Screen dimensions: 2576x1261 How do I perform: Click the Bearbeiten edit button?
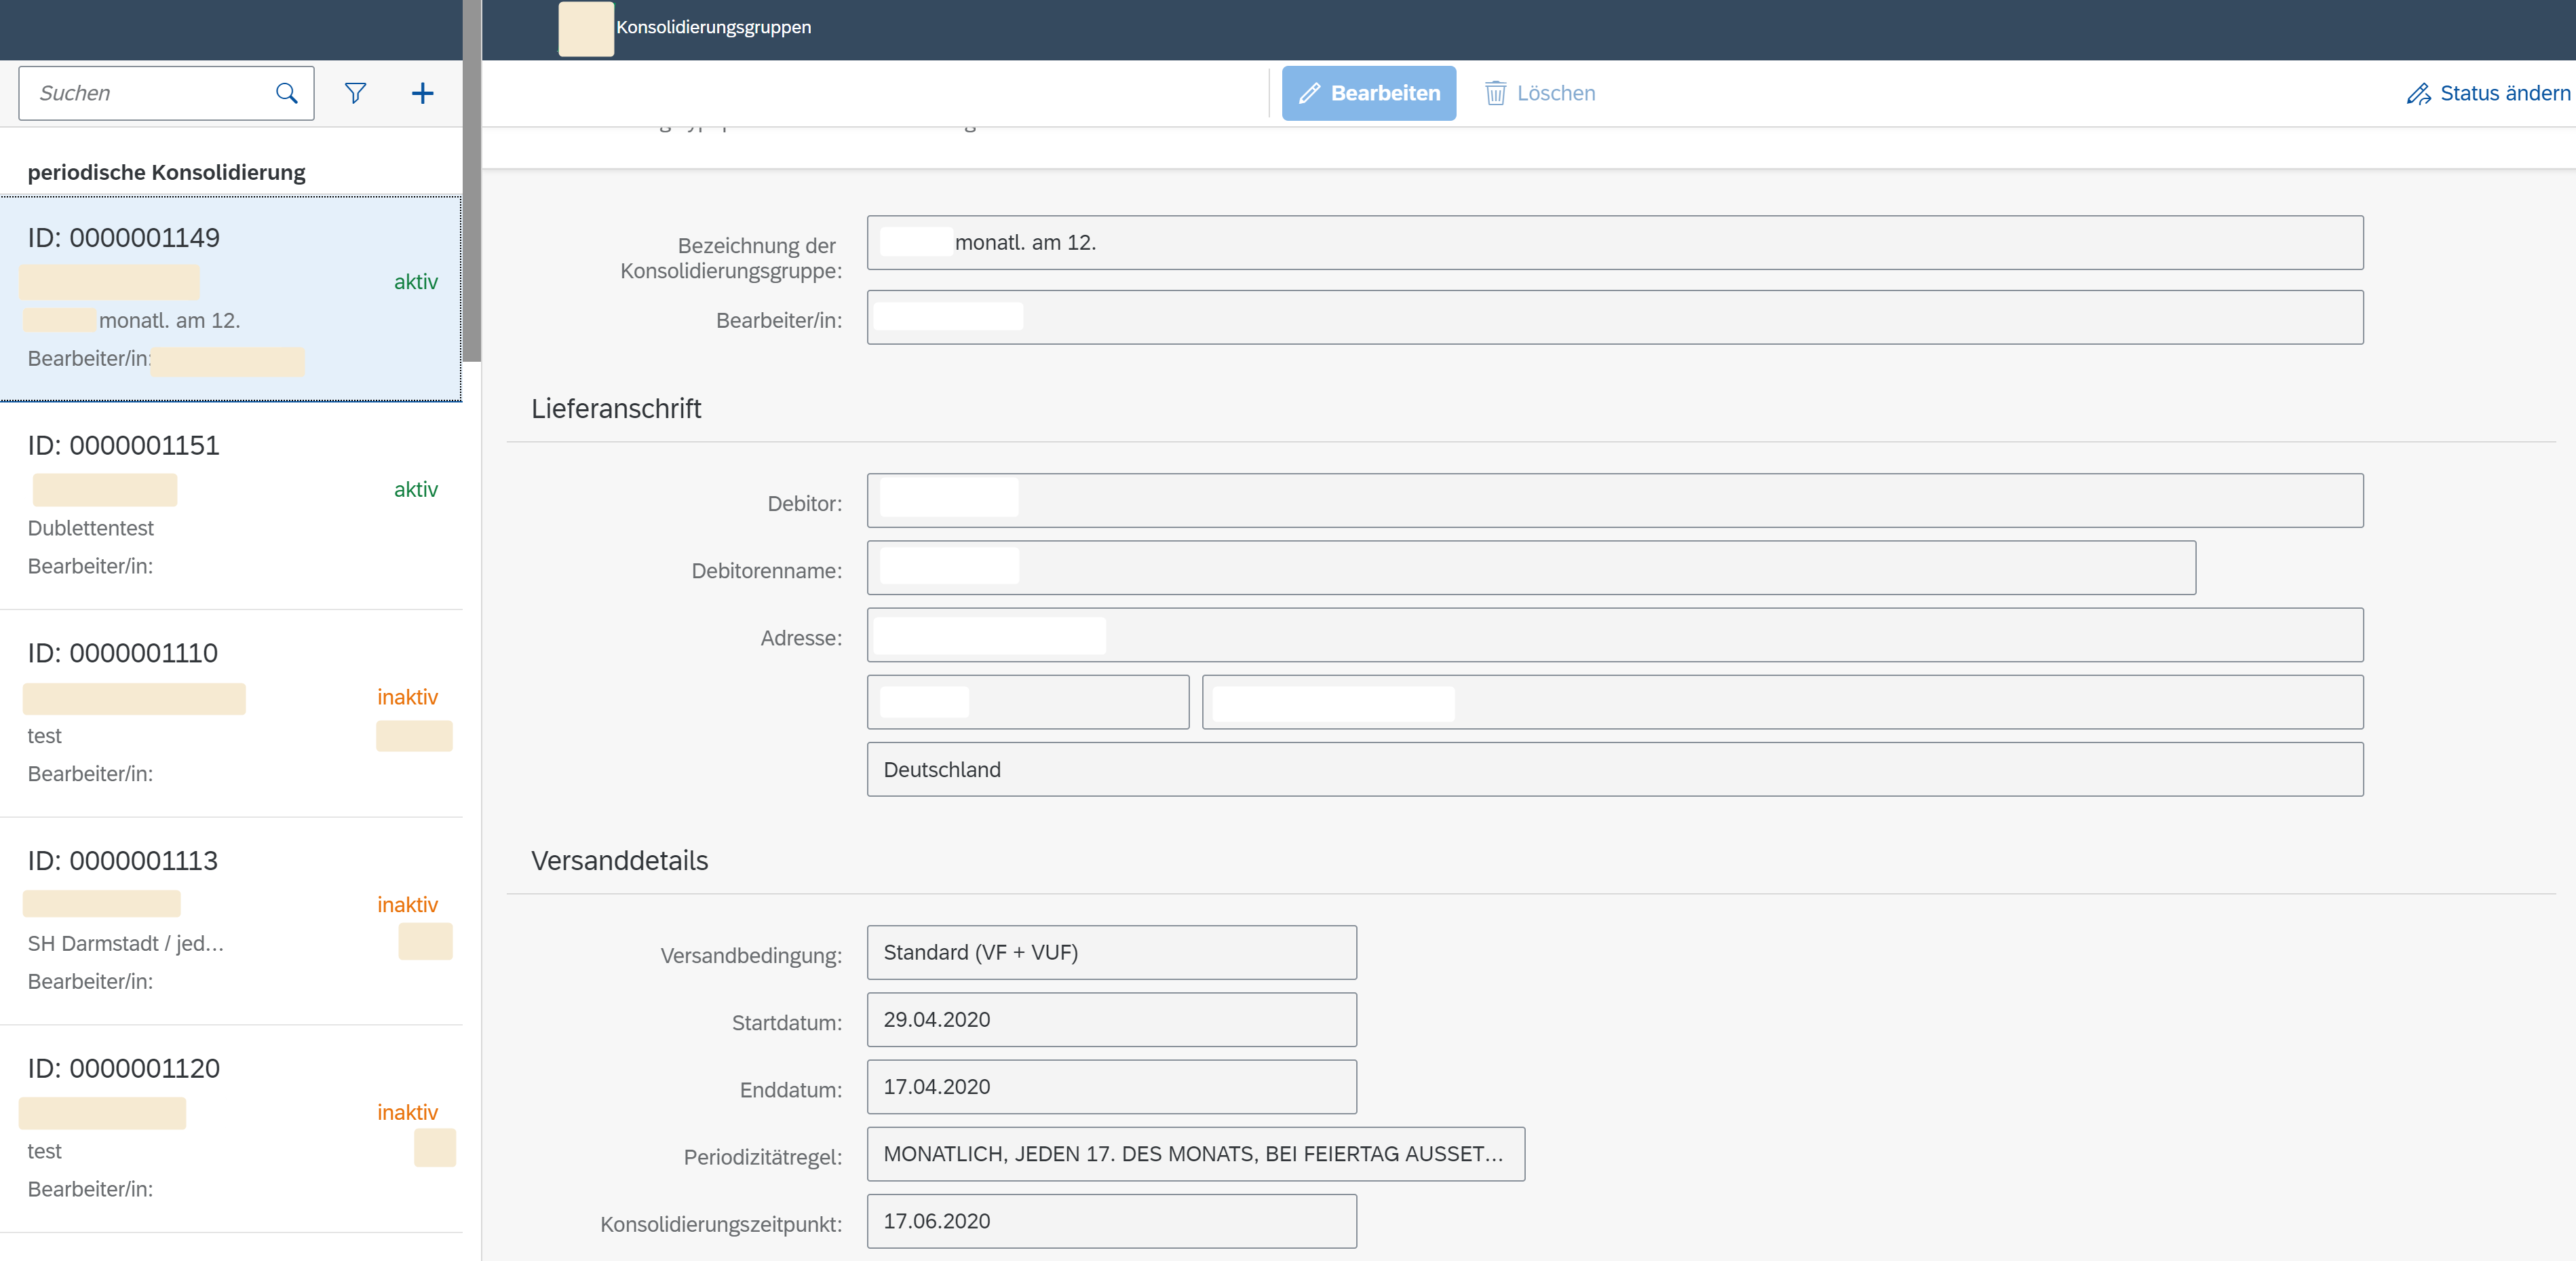point(1369,93)
